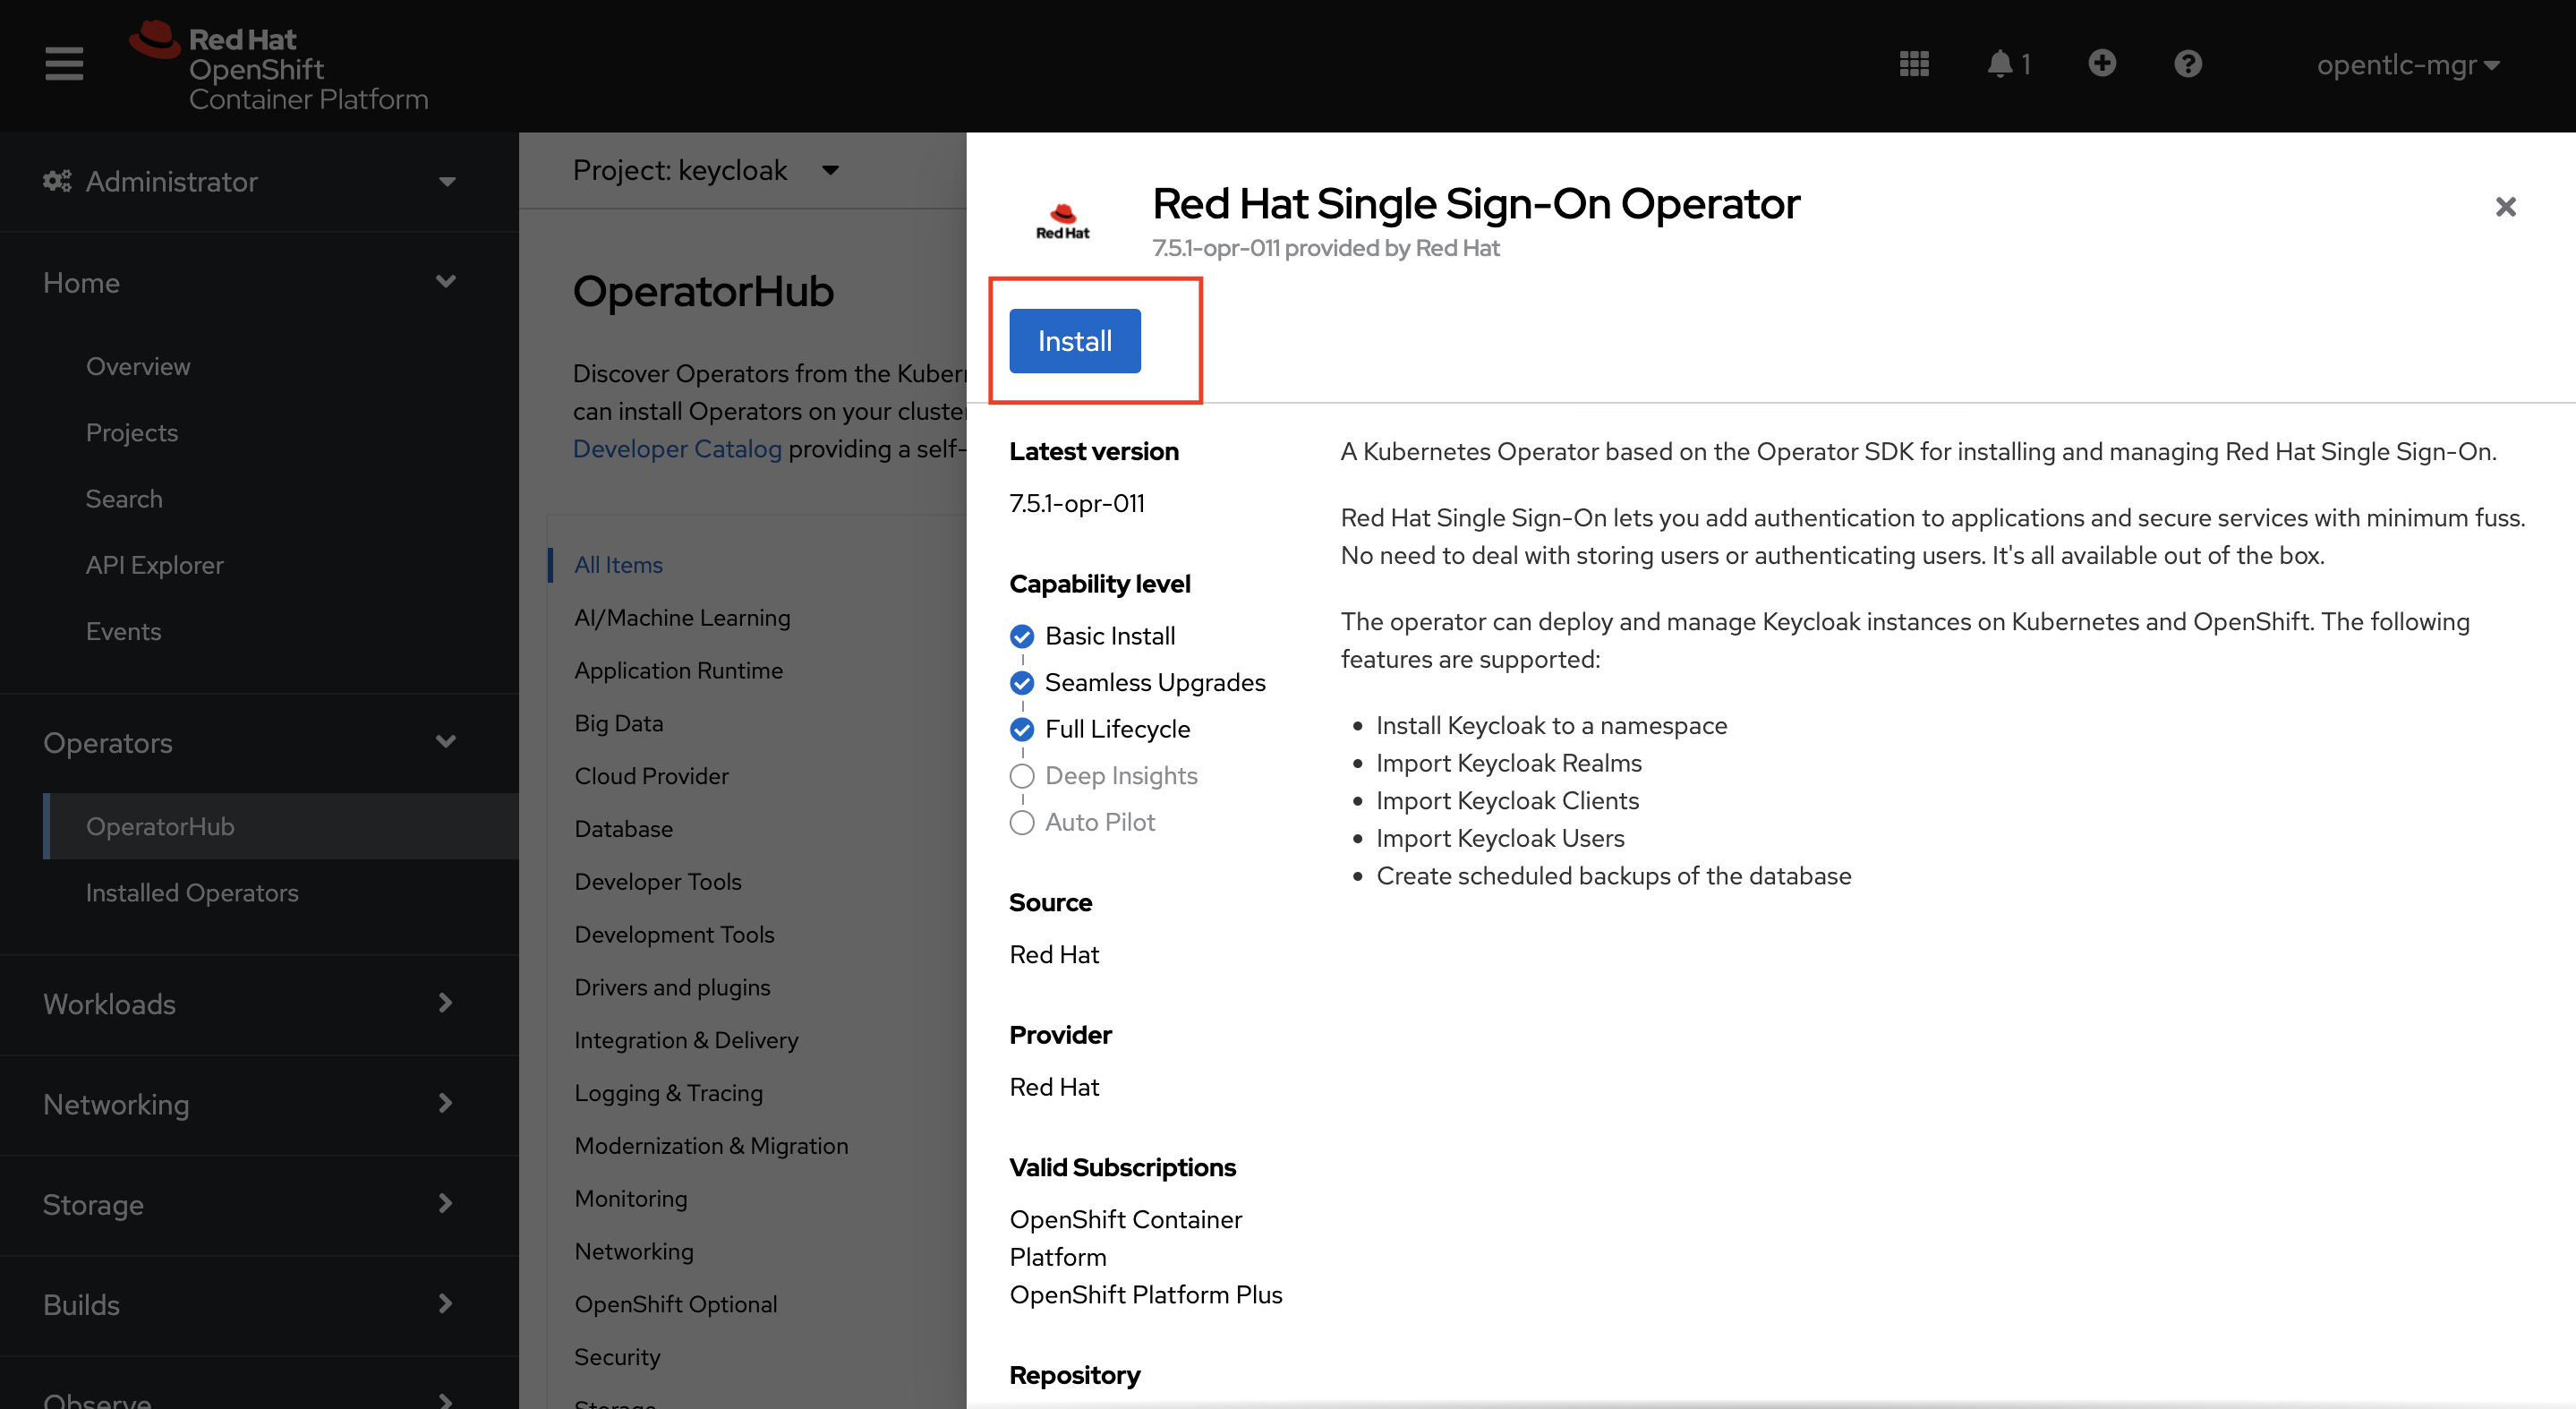Filter by Application Runtime category
The width and height of the screenshot is (2576, 1409).
[x=678, y=670]
